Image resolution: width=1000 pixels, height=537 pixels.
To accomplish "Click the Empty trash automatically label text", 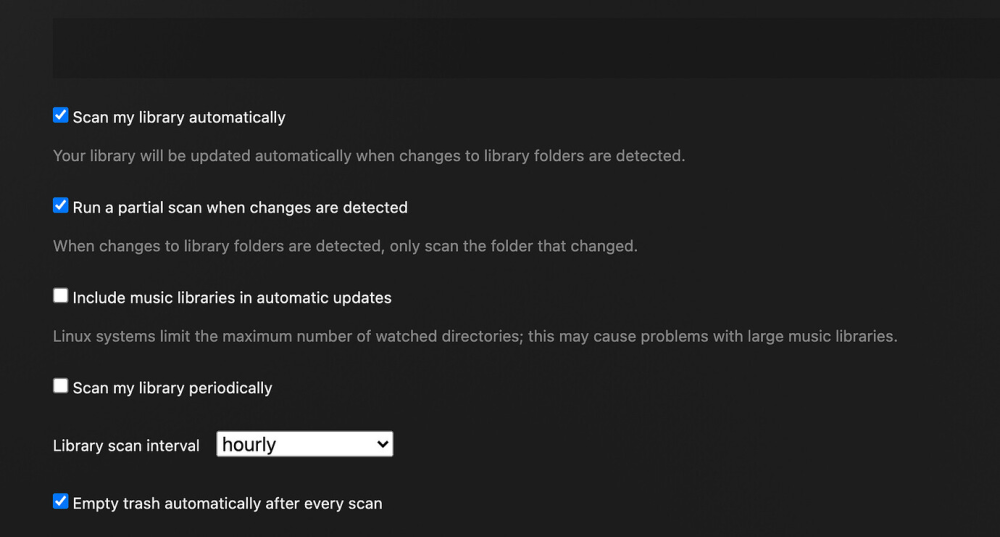I will click(228, 503).
